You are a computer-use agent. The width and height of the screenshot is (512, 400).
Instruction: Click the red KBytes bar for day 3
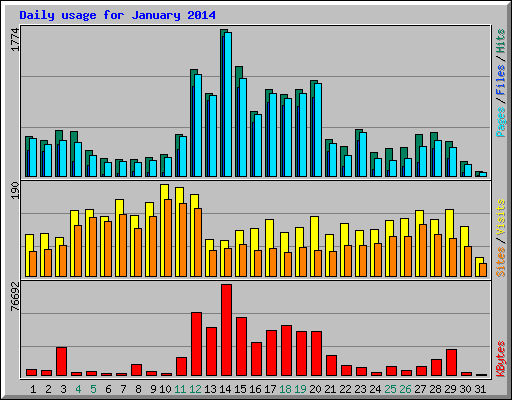click(x=61, y=361)
